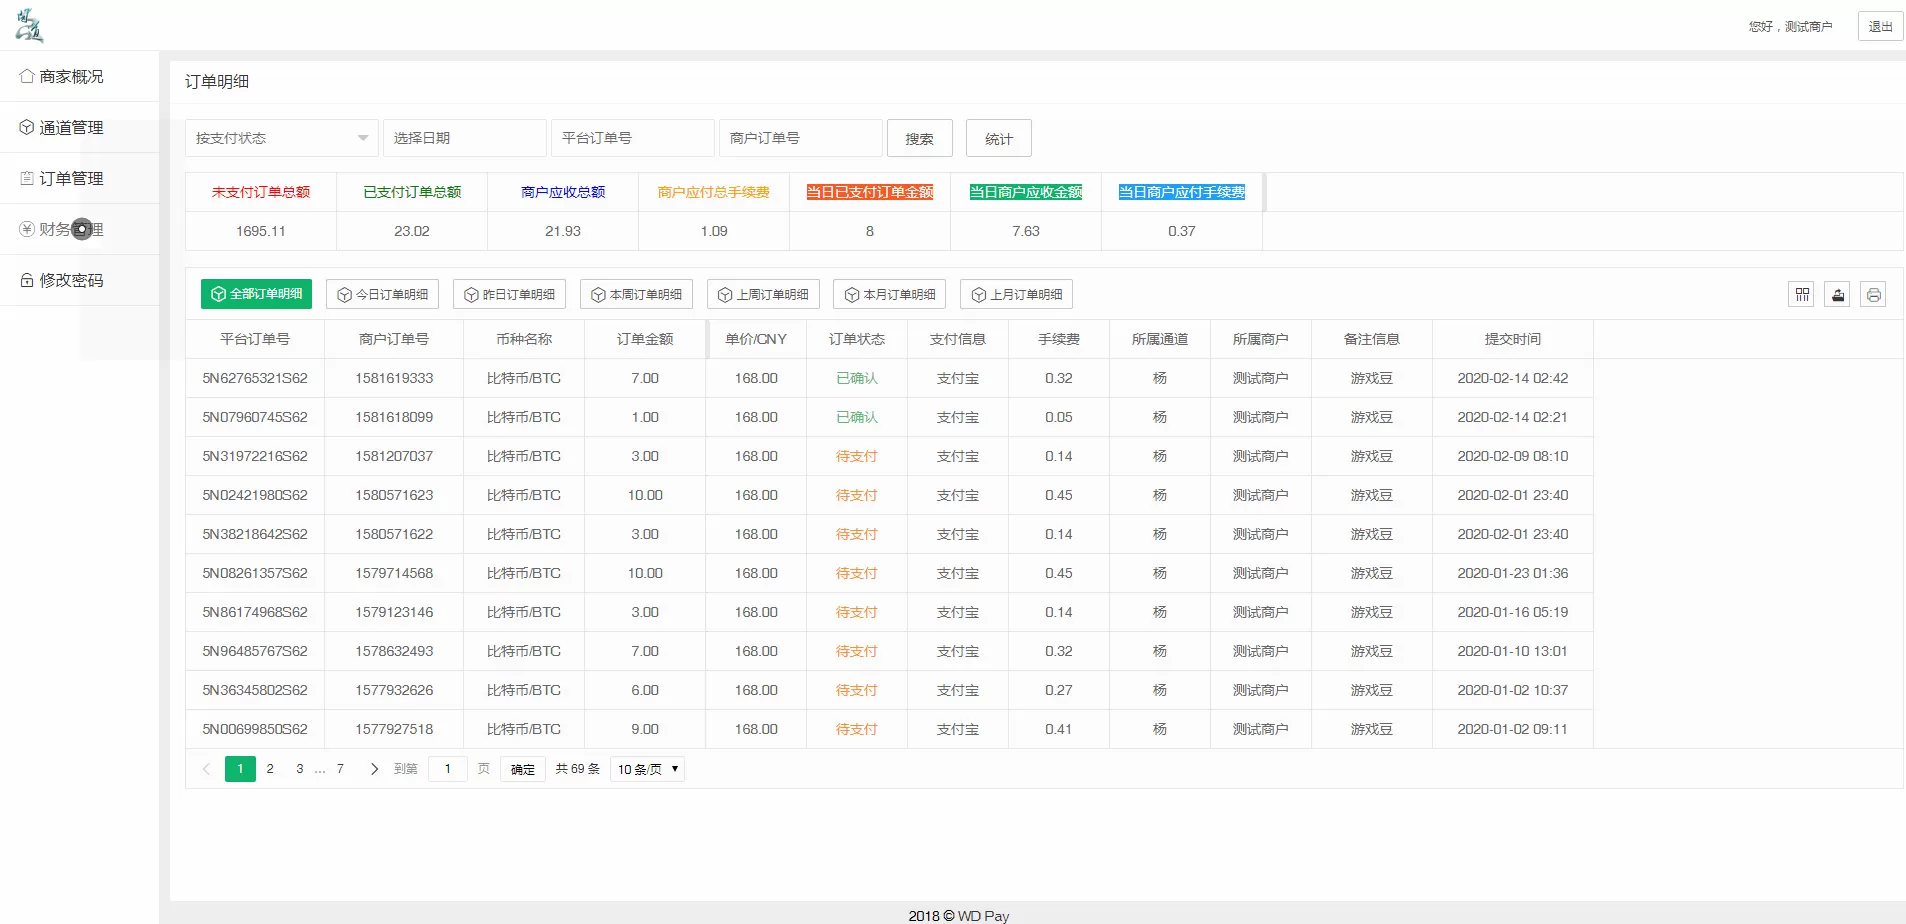Go to next page arrow

(x=374, y=769)
